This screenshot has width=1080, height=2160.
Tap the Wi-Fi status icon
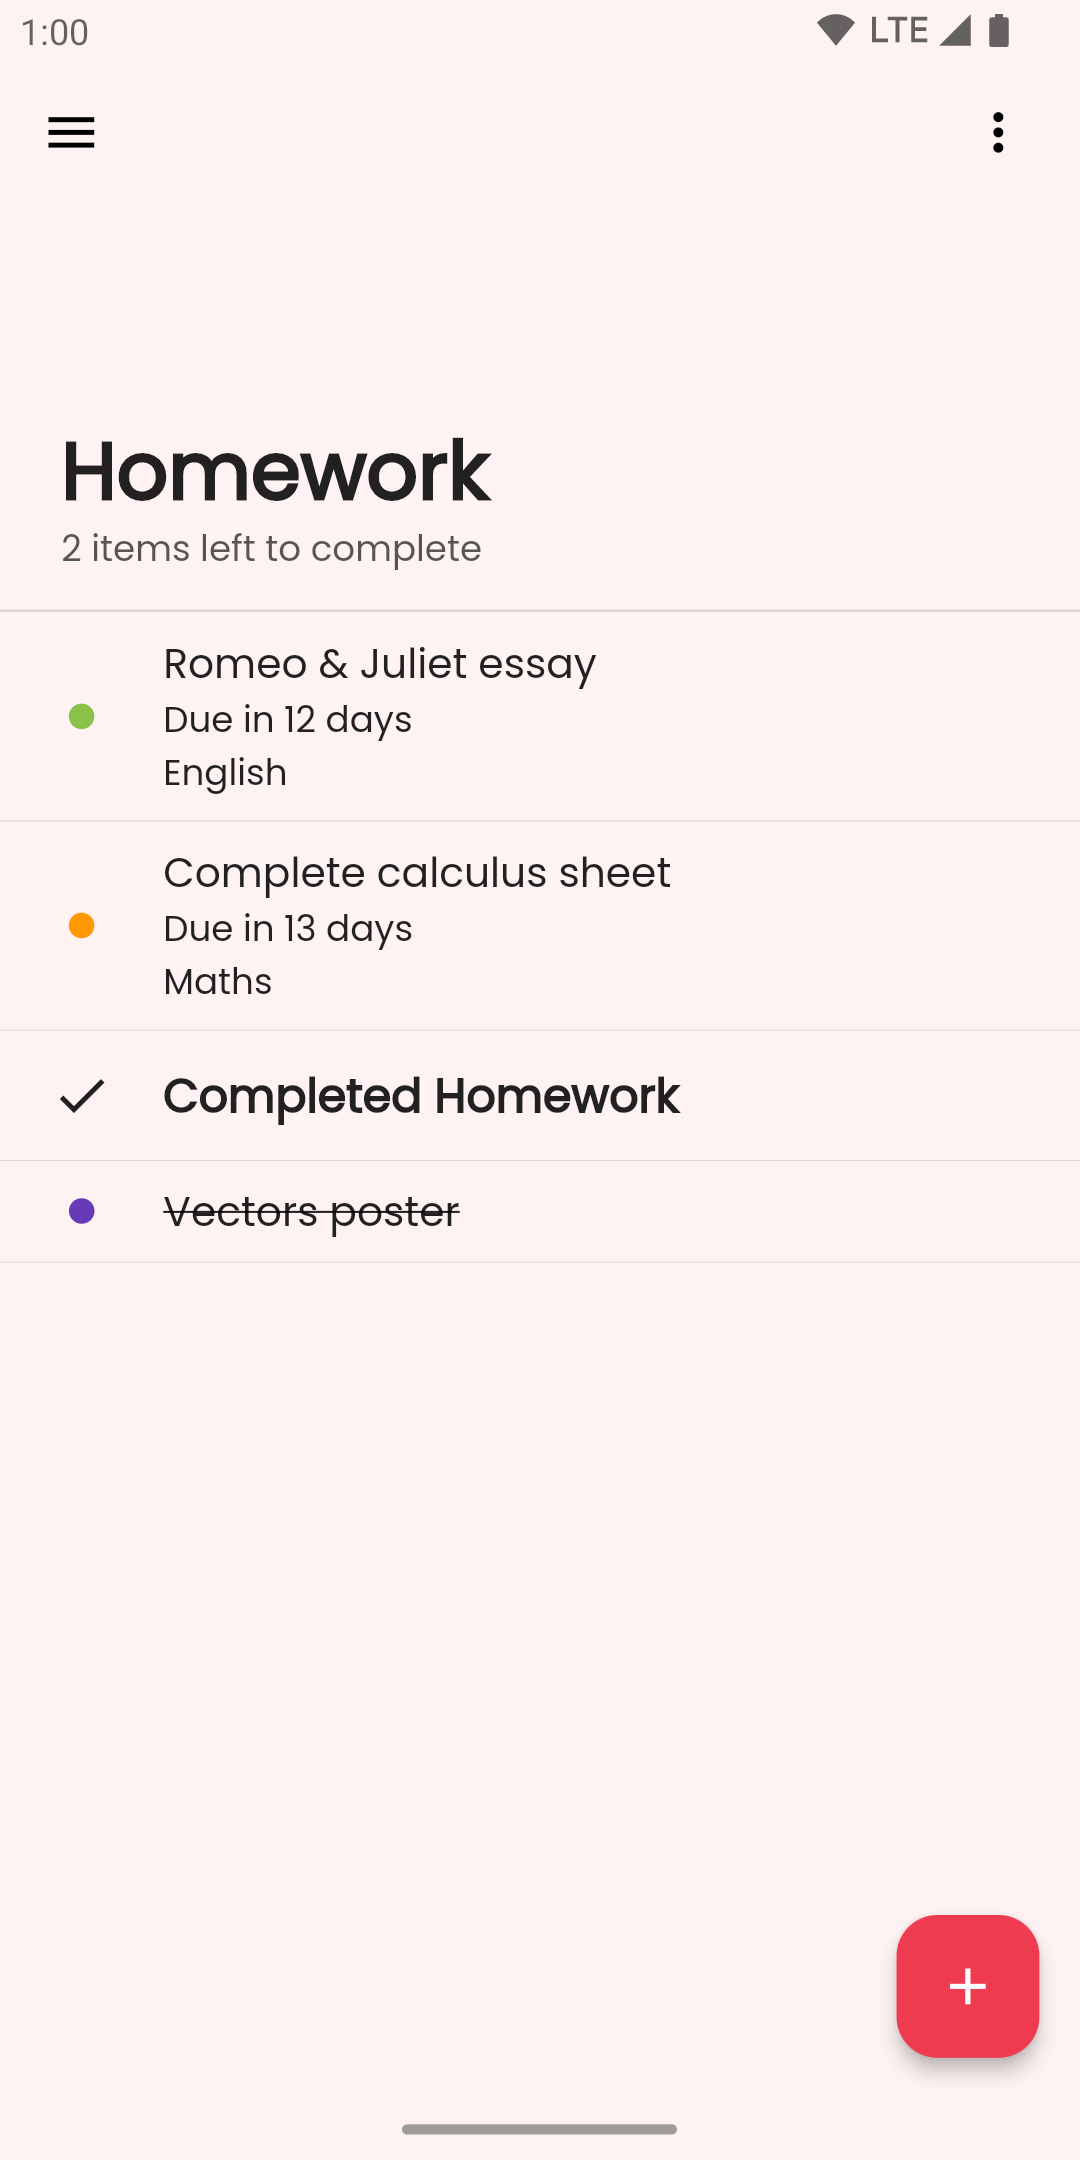click(835, 31)
